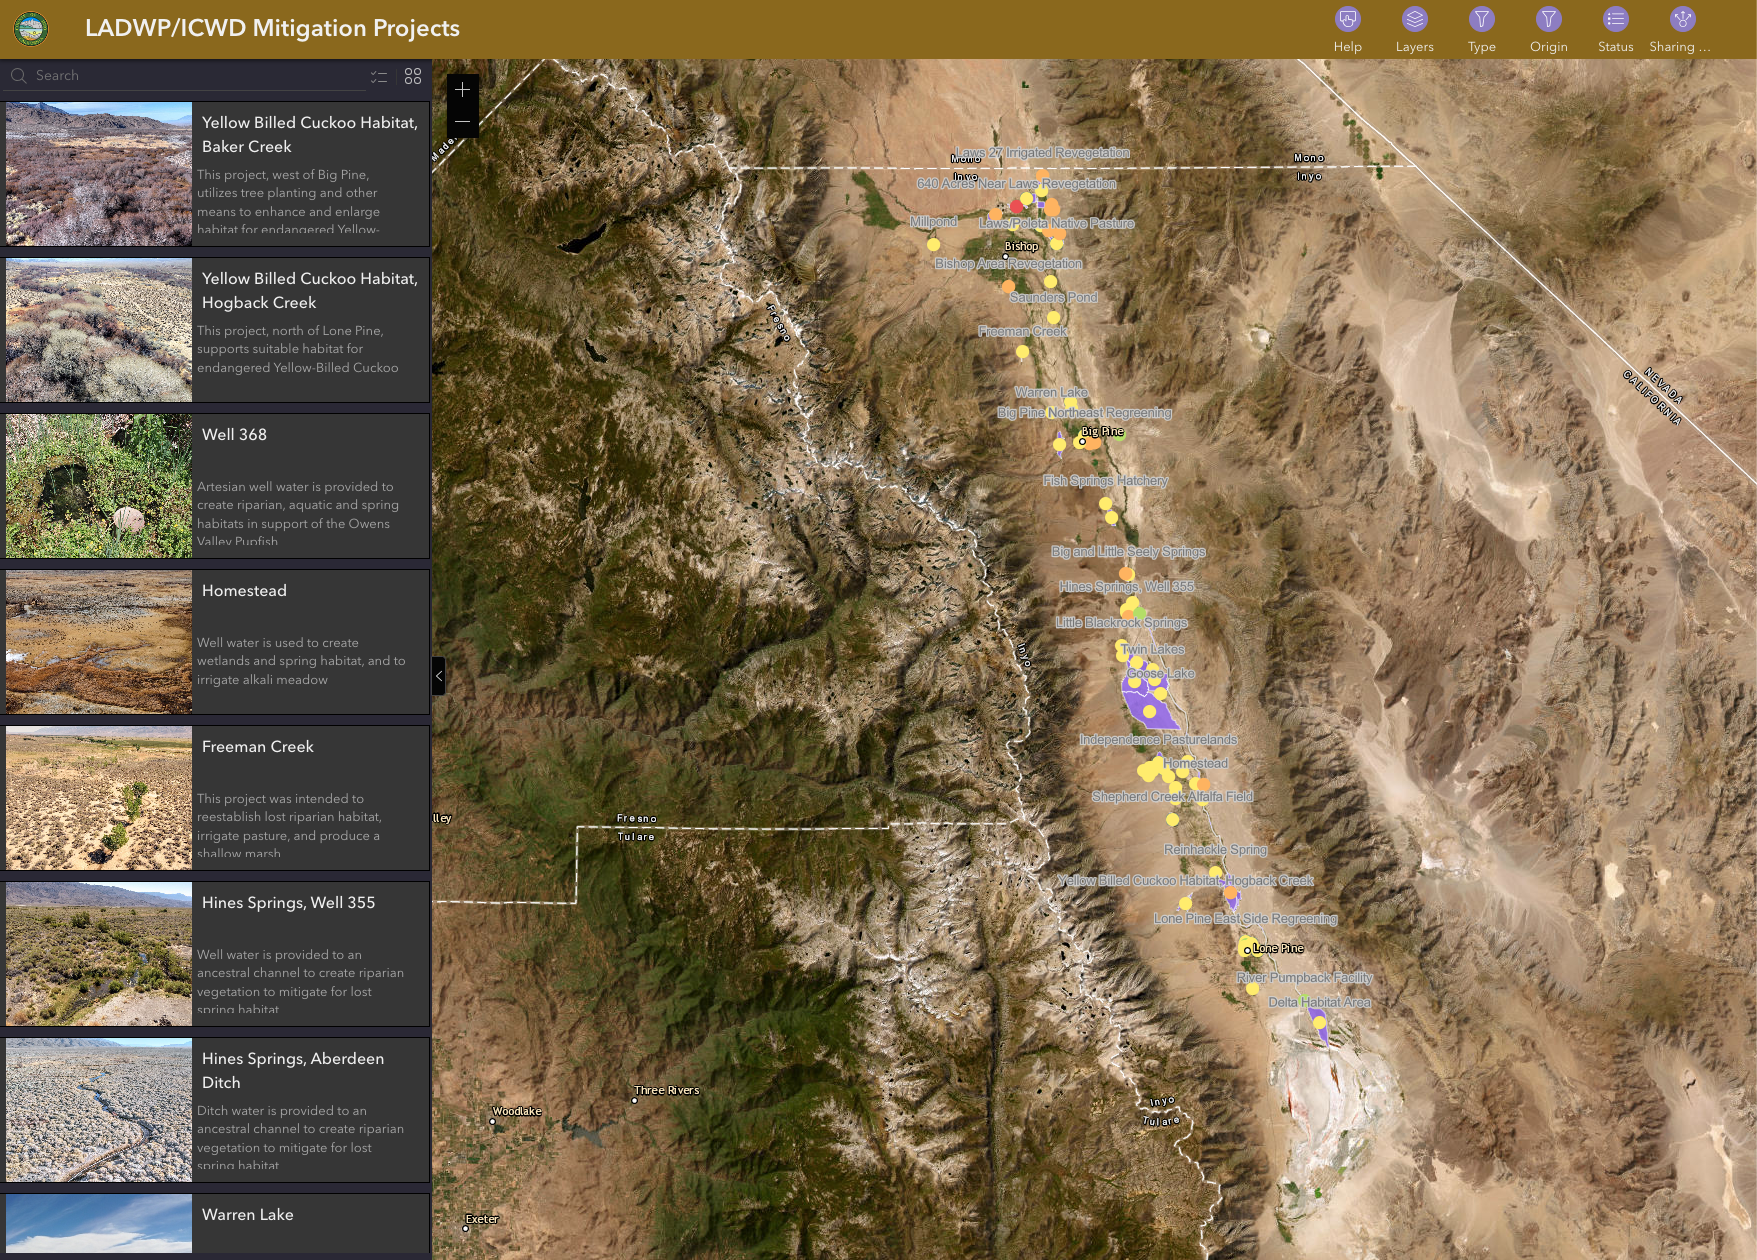Viewport: 1757px width, 1260px height.
Task: Click the Warren Lake map label
Action: (1051, 393)
